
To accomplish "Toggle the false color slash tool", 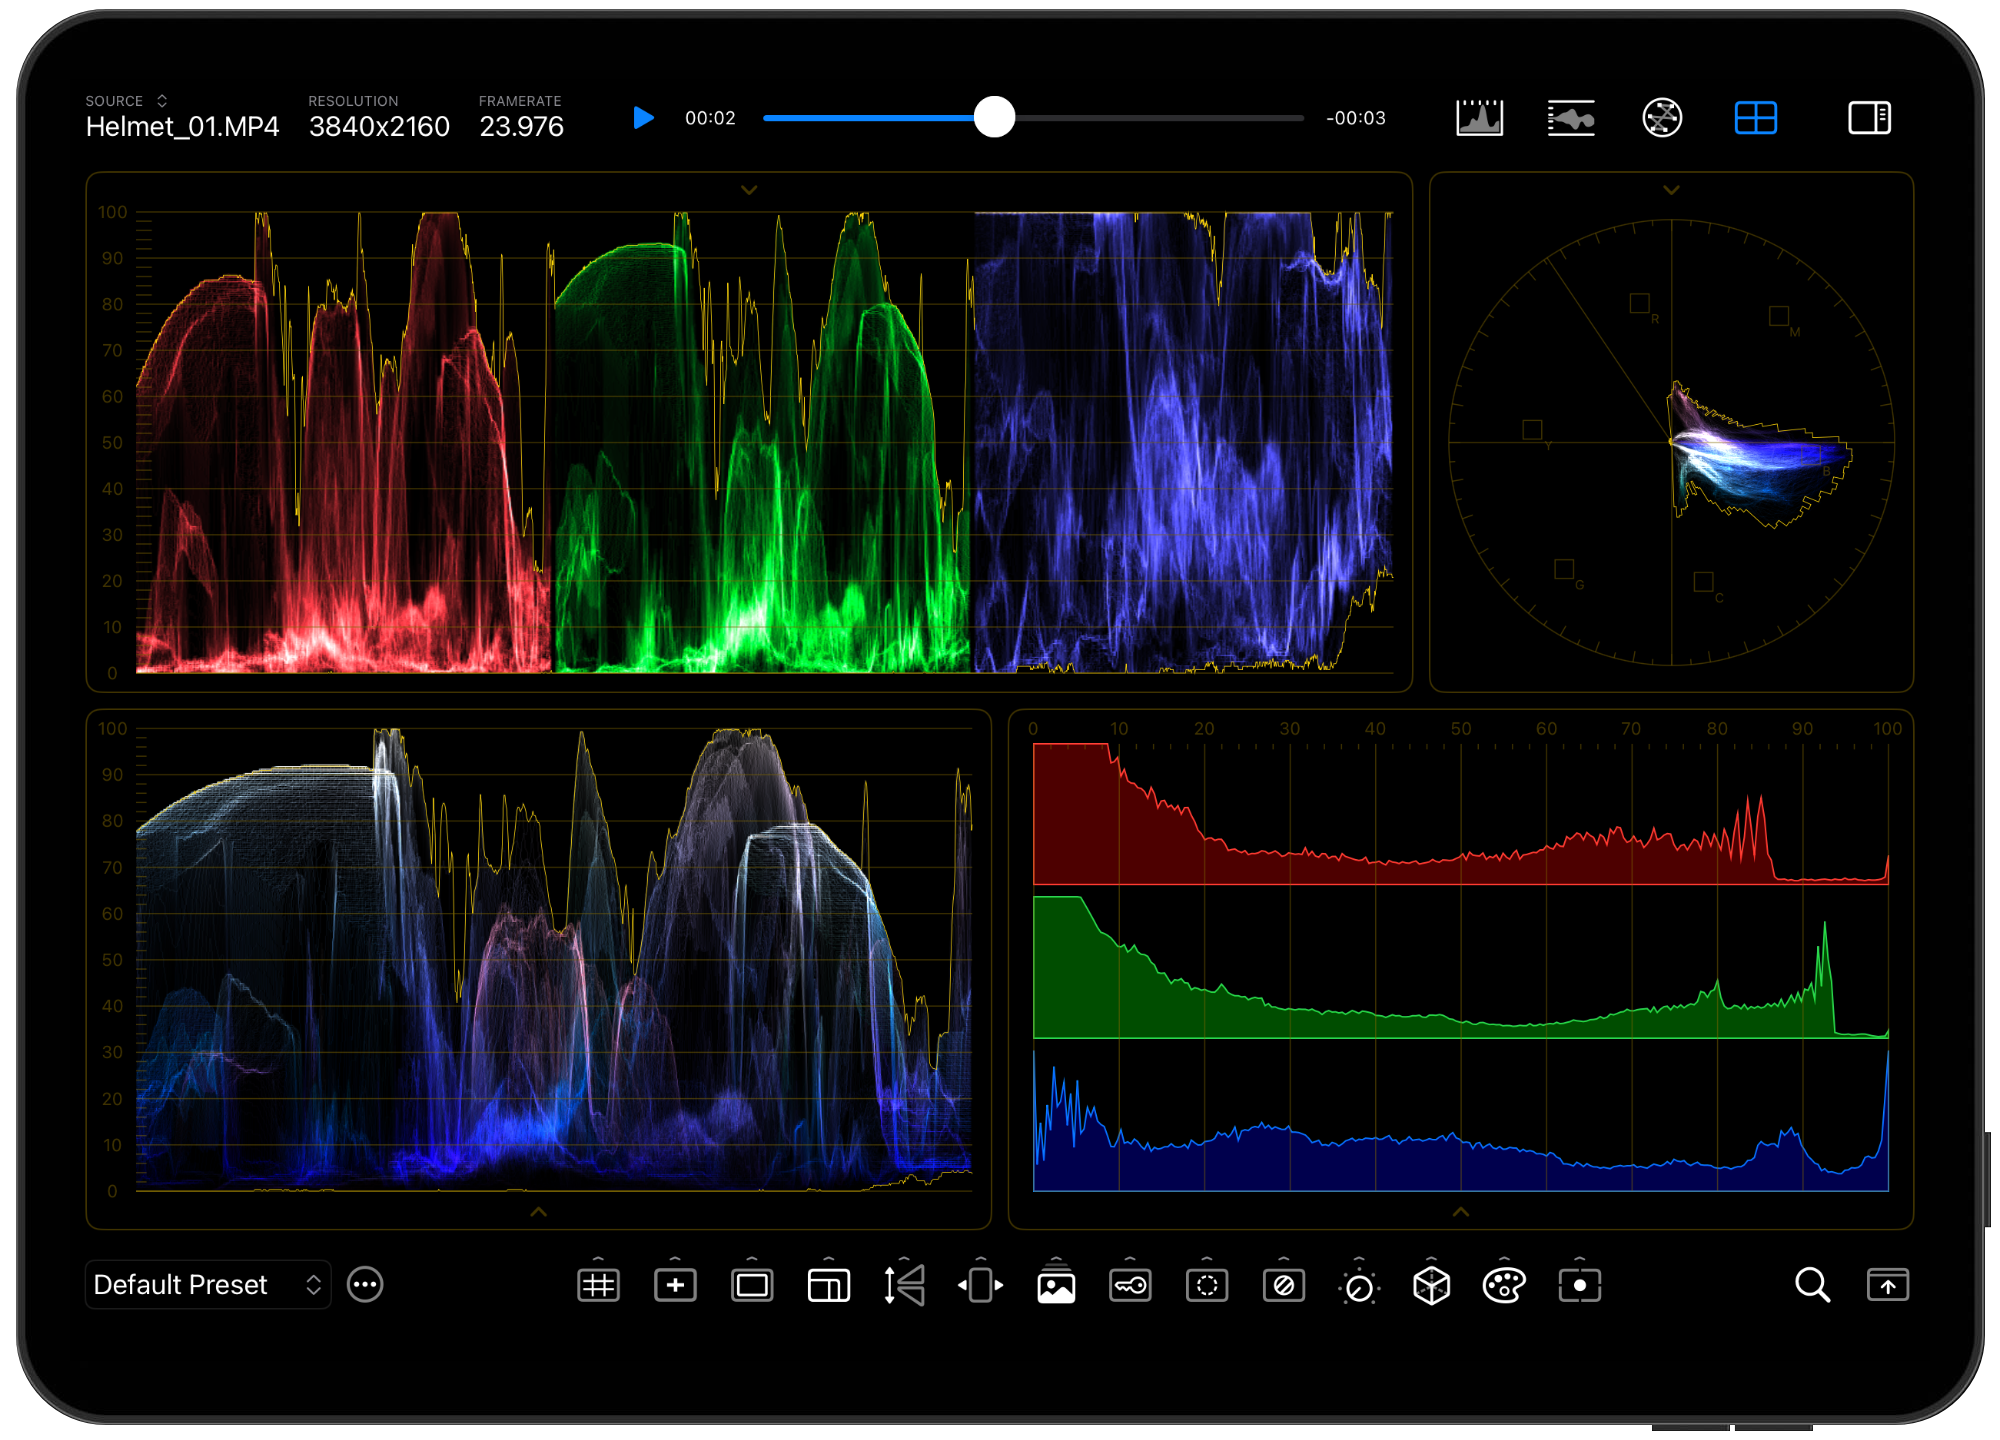I will [x=1284, y=1285].
